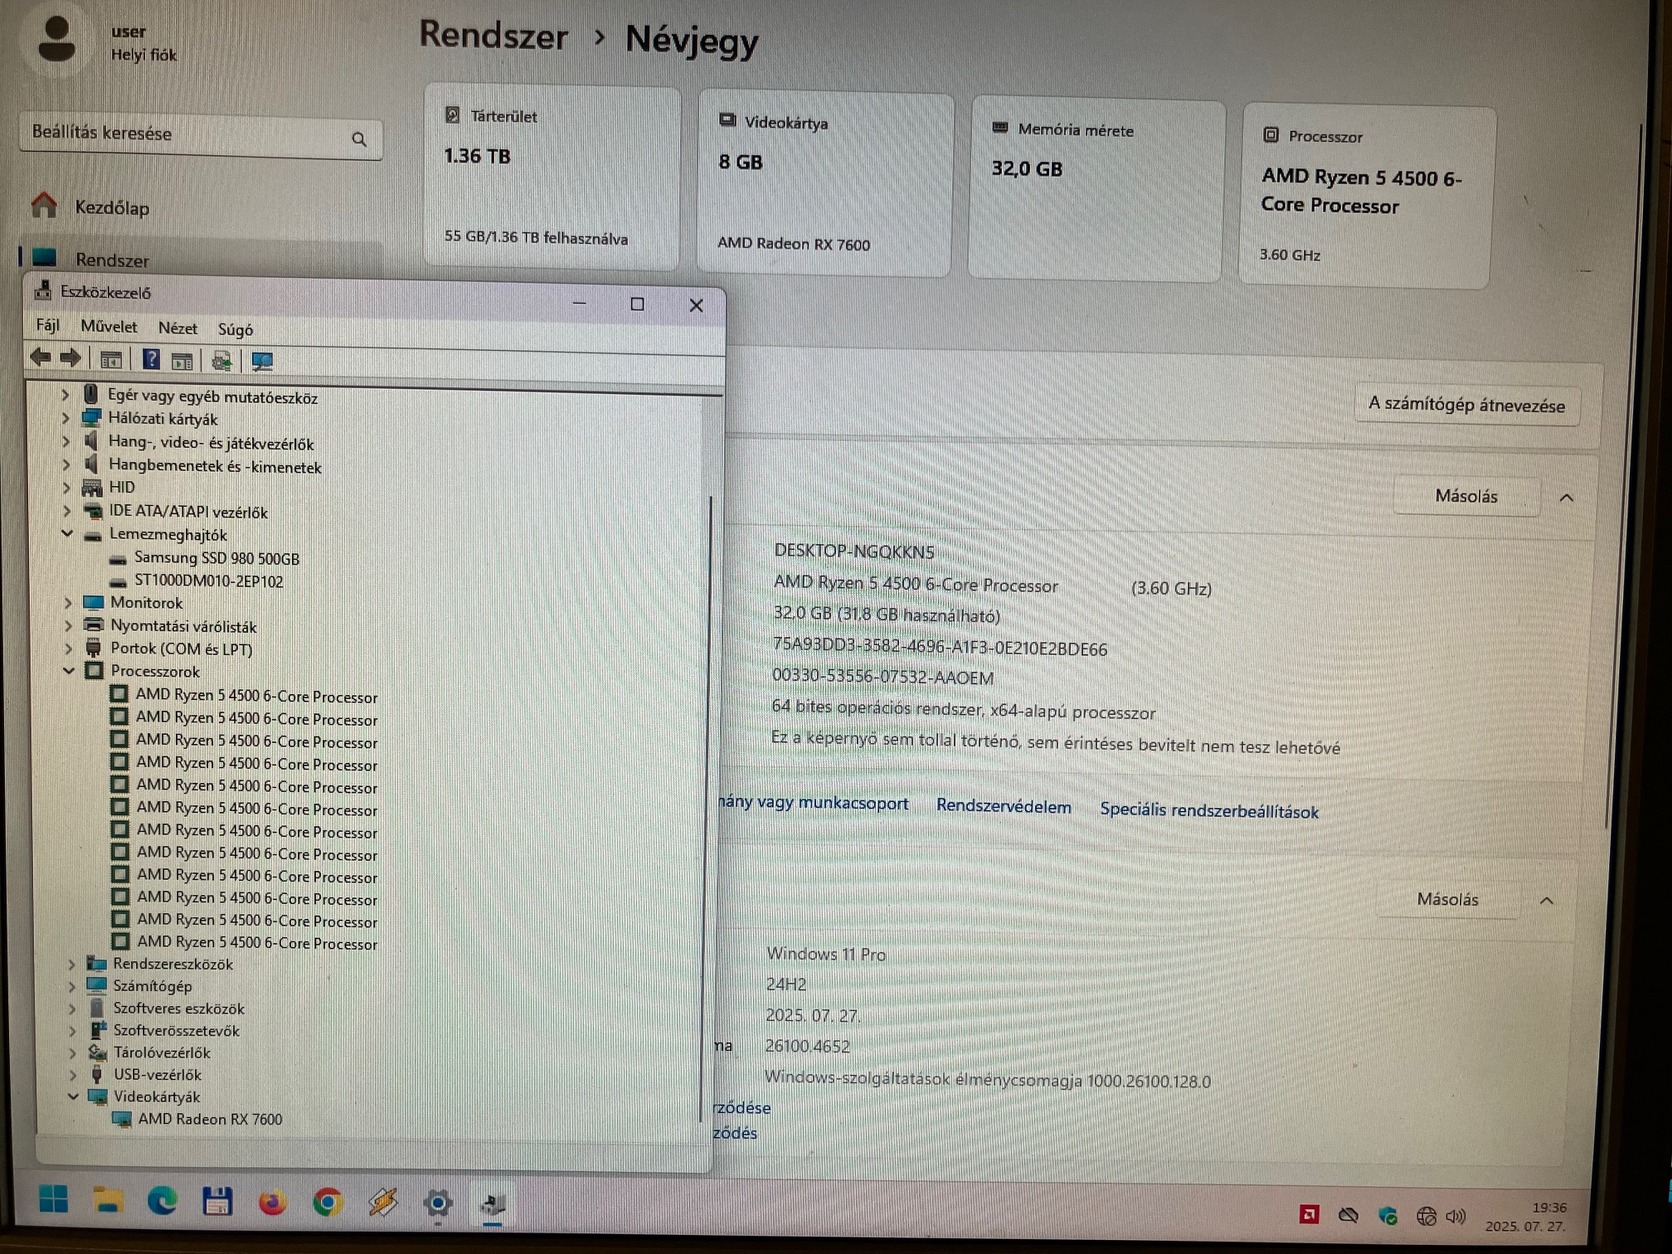The width and height of the screenshot is (1672, 1254).
Task: Click the Device Manager icon on the taskbar
Action: (x=492, y=1204)
